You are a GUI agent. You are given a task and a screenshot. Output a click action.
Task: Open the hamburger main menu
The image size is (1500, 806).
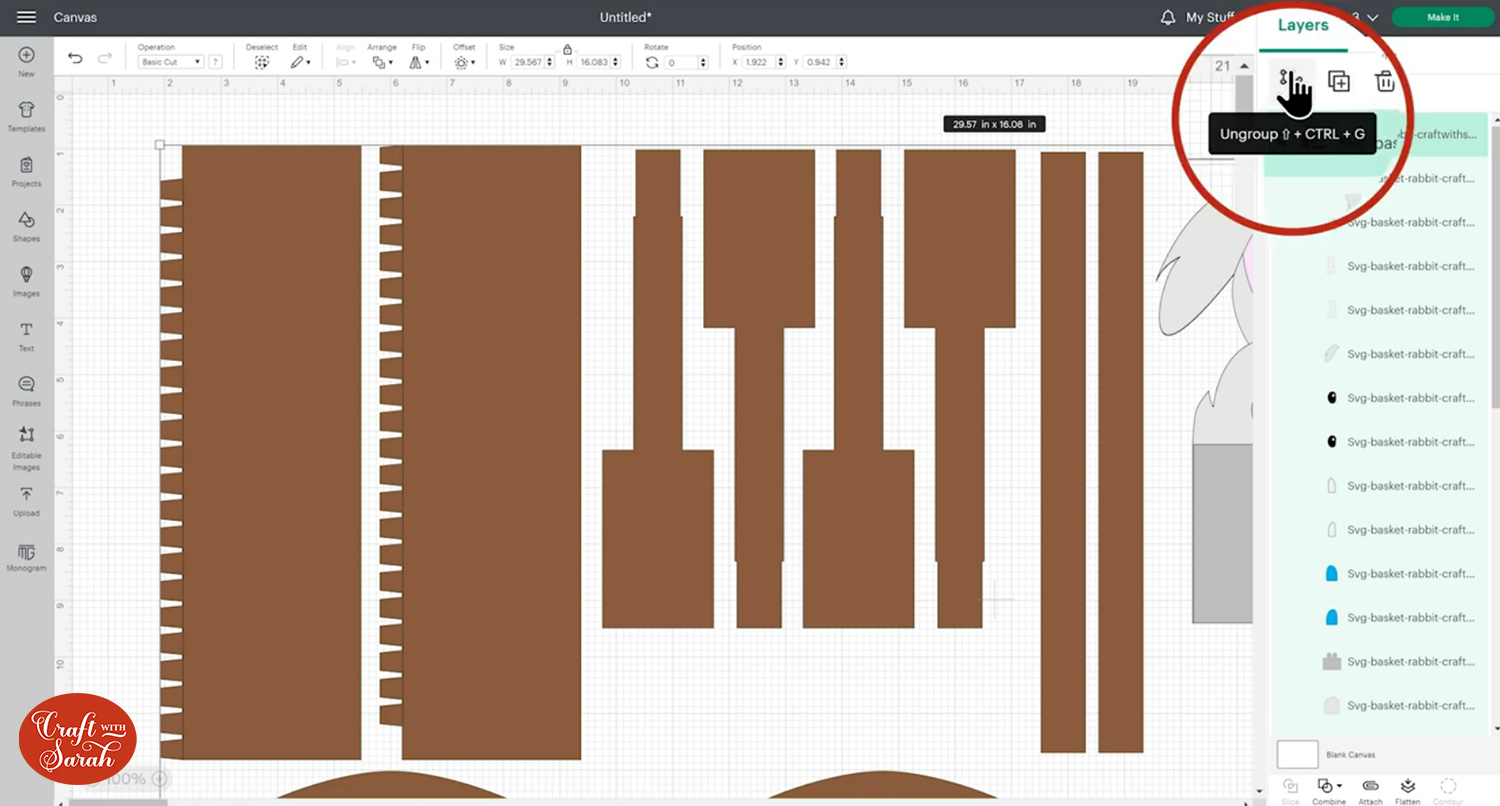coord(27,17)
